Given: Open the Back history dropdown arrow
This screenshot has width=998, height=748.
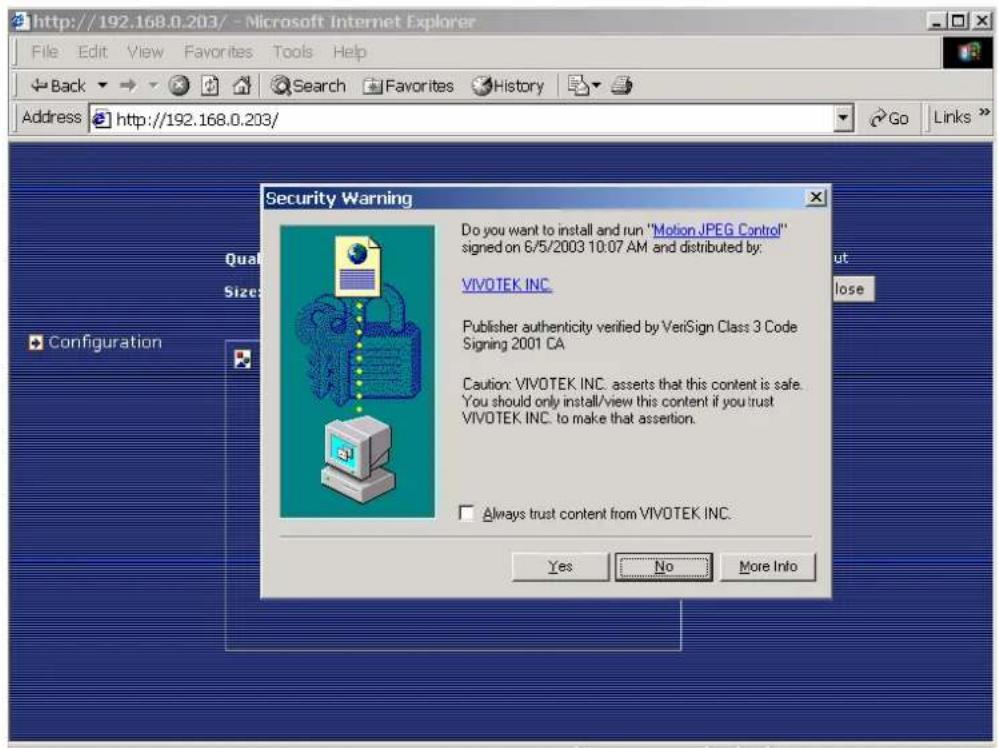Looking at the screenshot, I should (102, 85).
